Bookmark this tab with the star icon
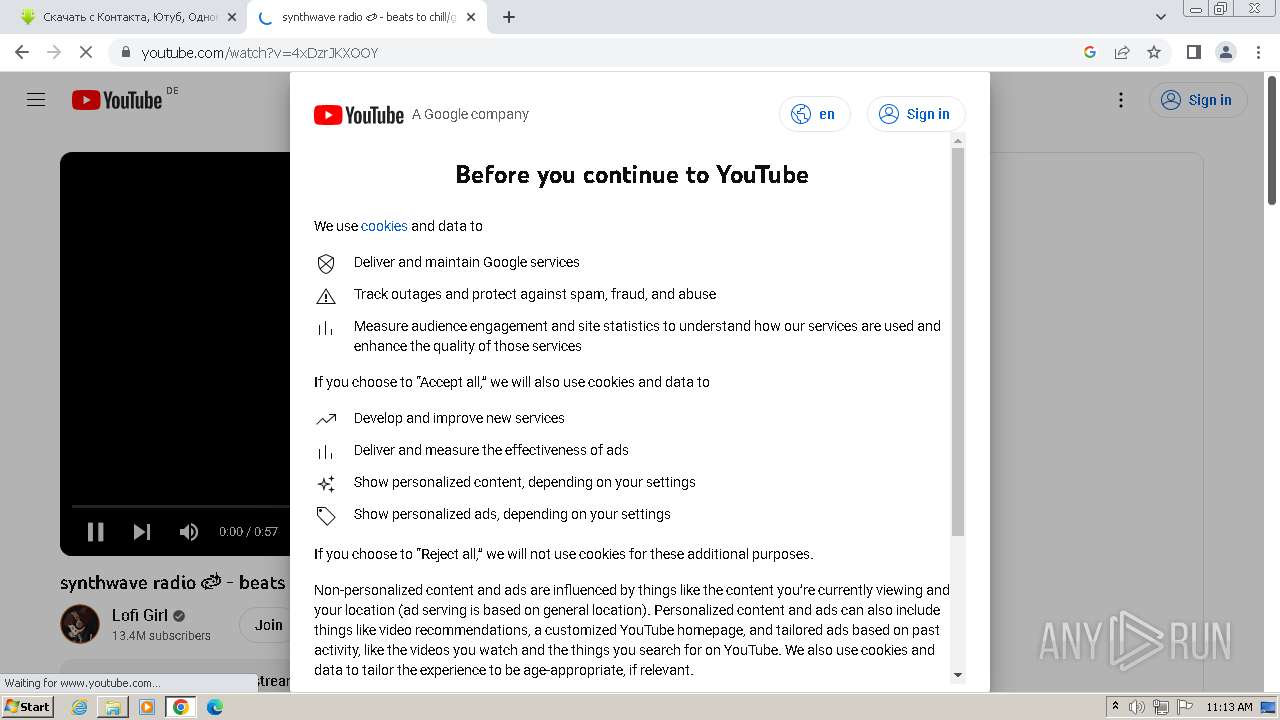The width and height of the screenshot is (1280, 720). [1154, 52]
